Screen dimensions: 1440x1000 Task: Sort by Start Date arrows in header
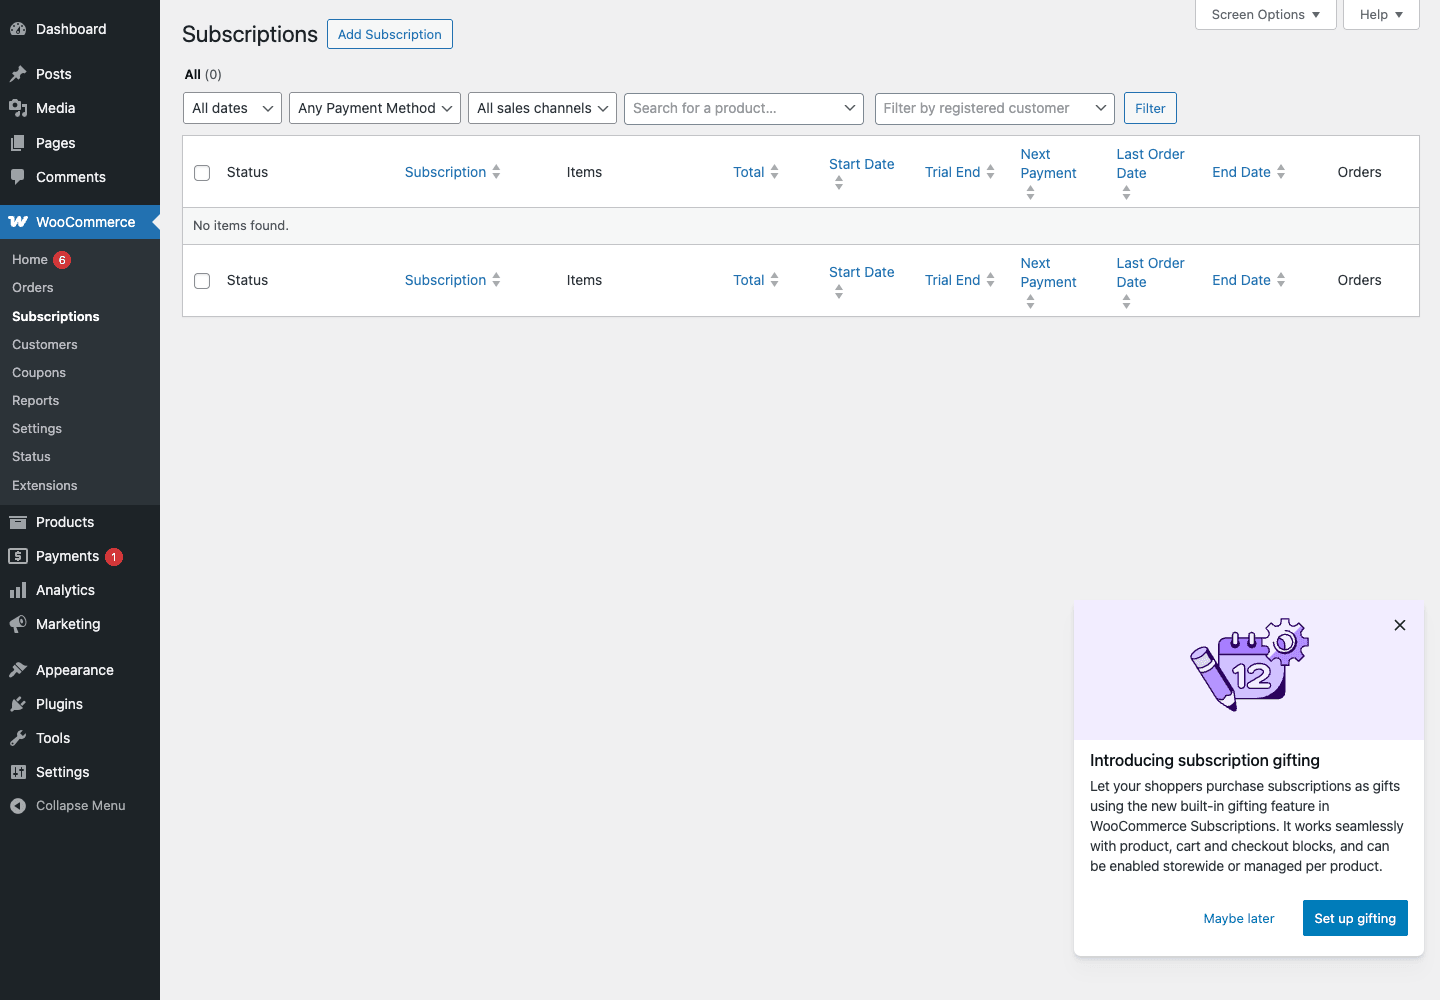[x=839, y=183]
